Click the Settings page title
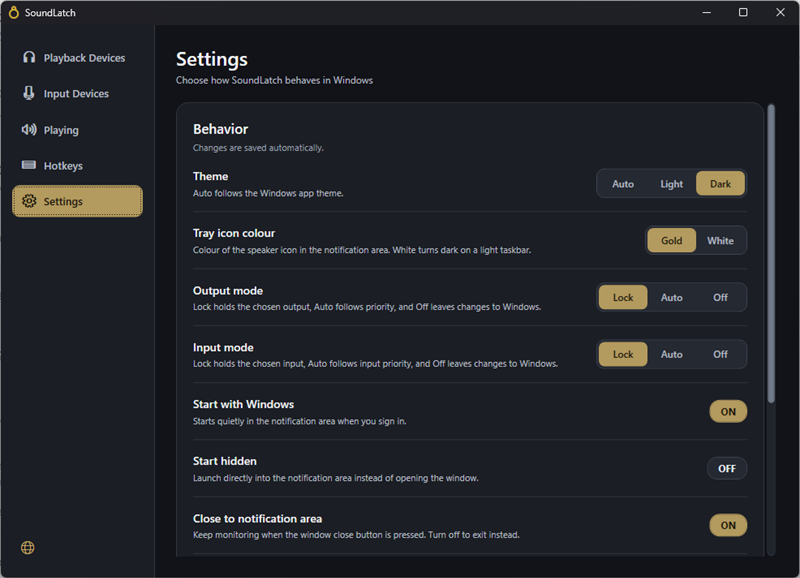The width and height of the screenshot is (800, 578). point(212,59)
